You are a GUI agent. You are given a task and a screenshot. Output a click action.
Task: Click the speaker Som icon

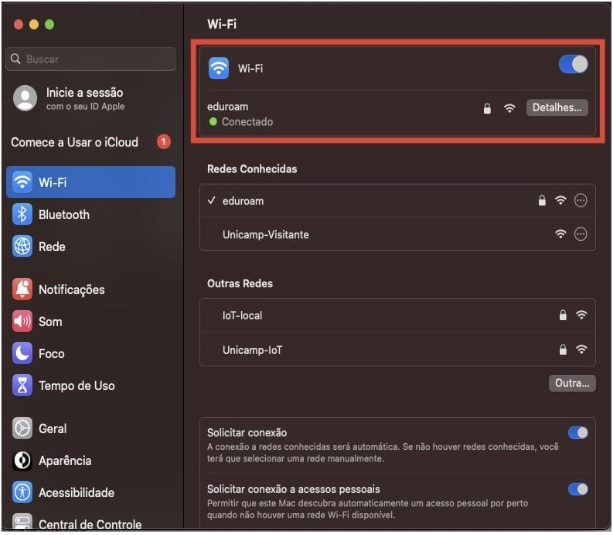point(22,321)
